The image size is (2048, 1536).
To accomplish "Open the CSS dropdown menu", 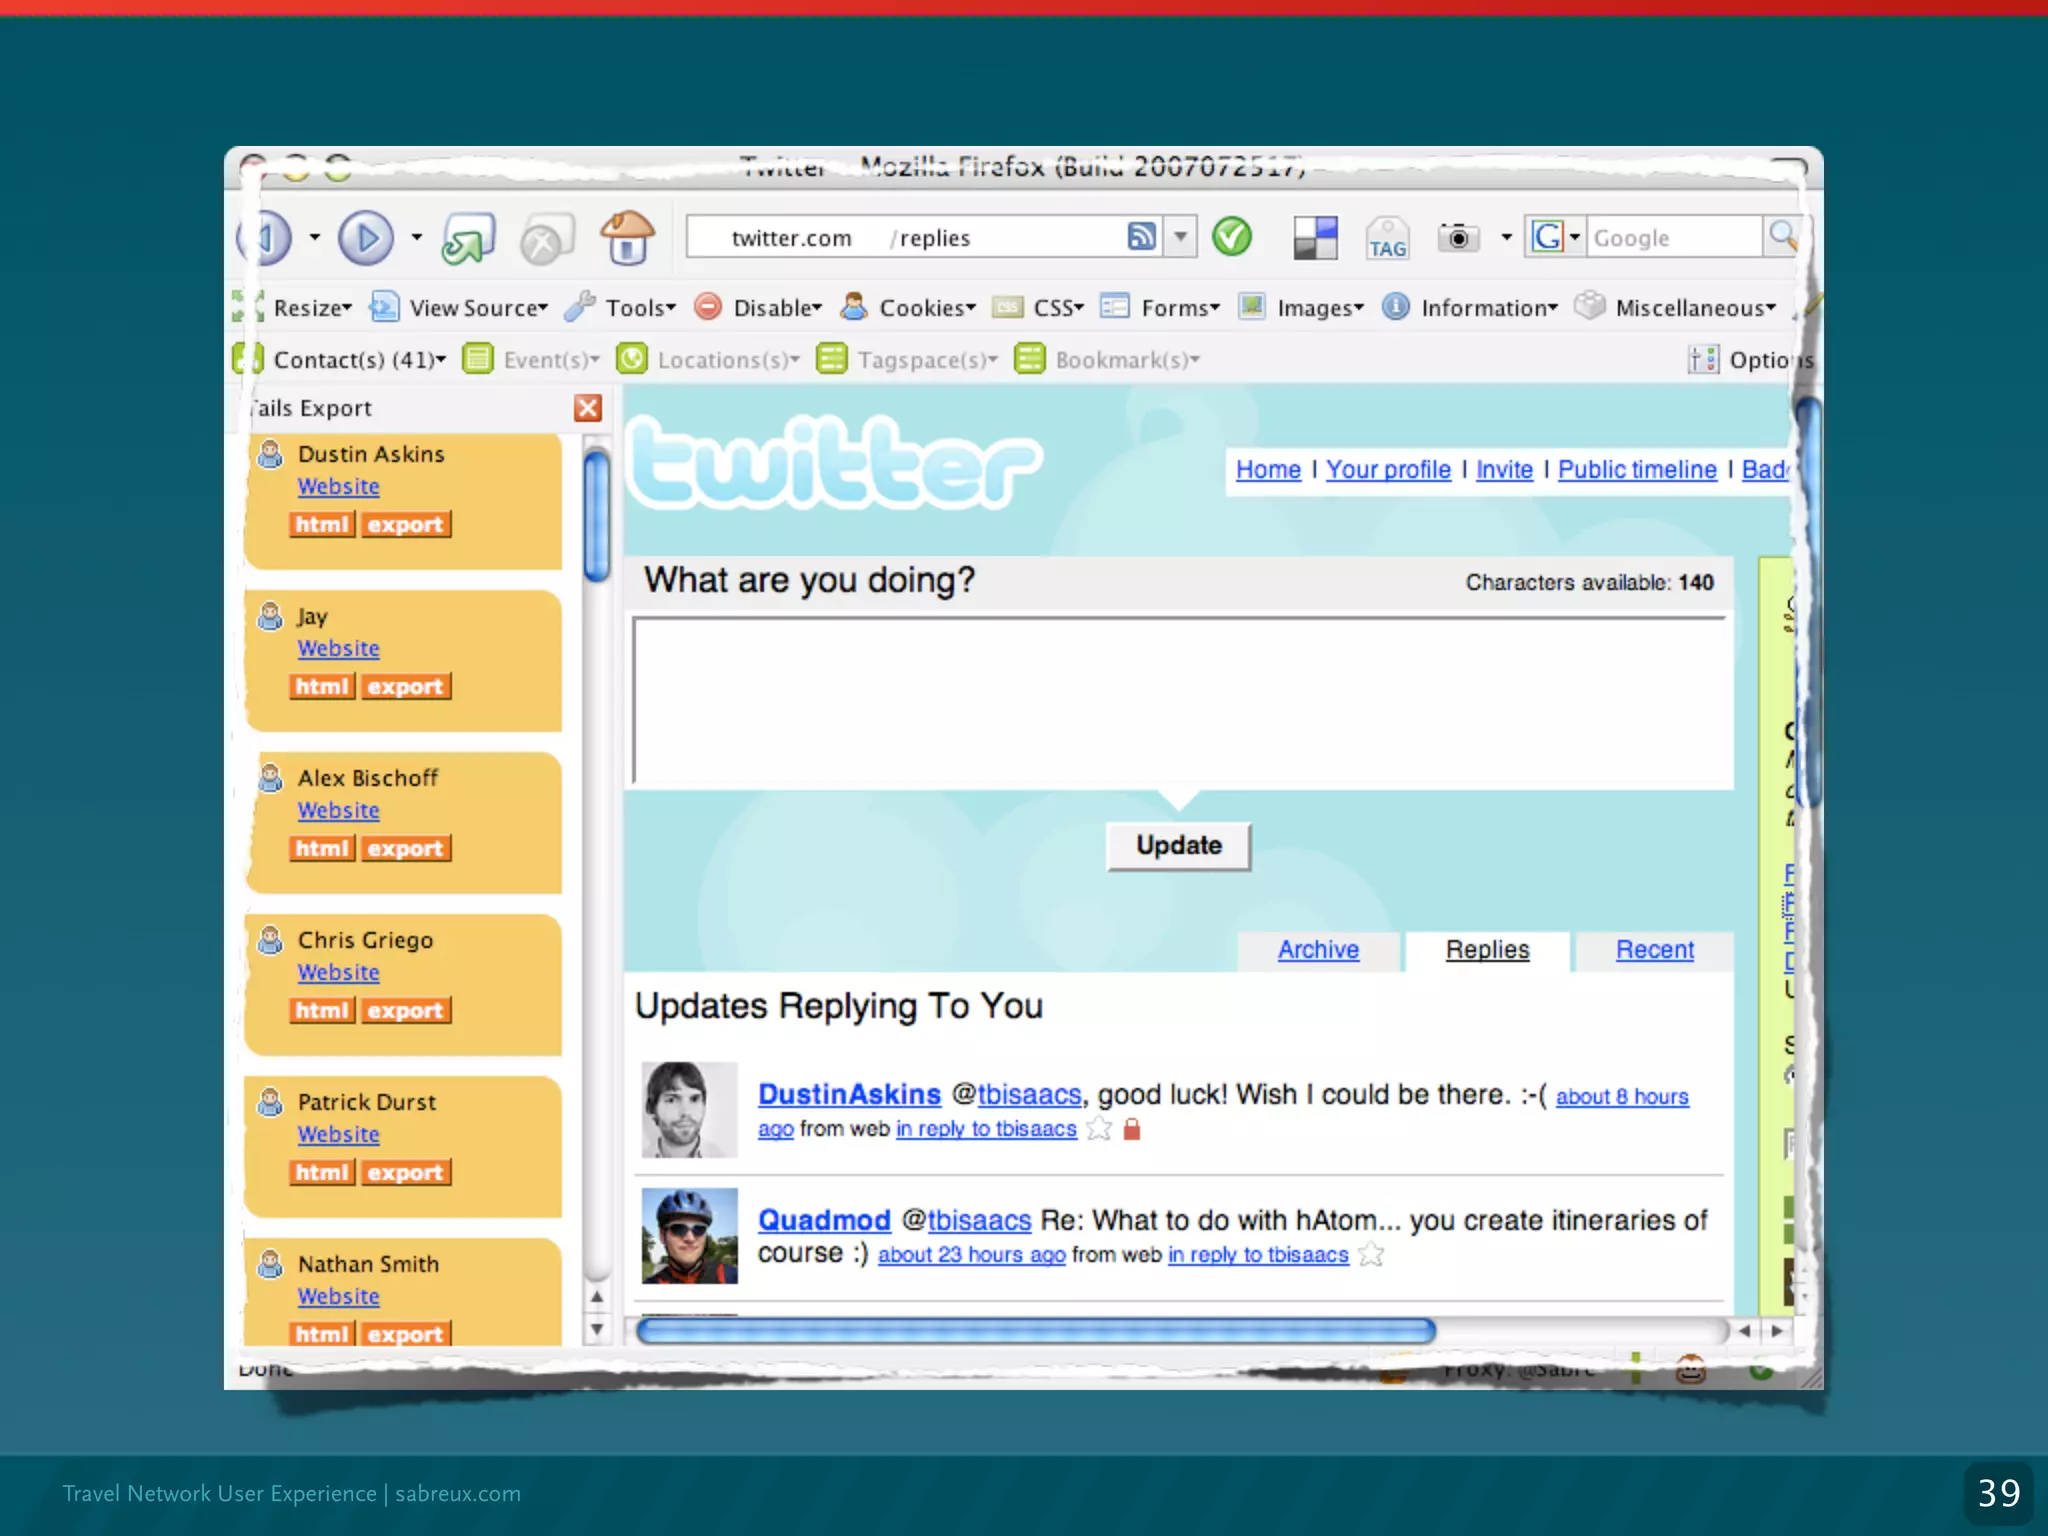I will pyautogui.click(x=1038, y=307).
